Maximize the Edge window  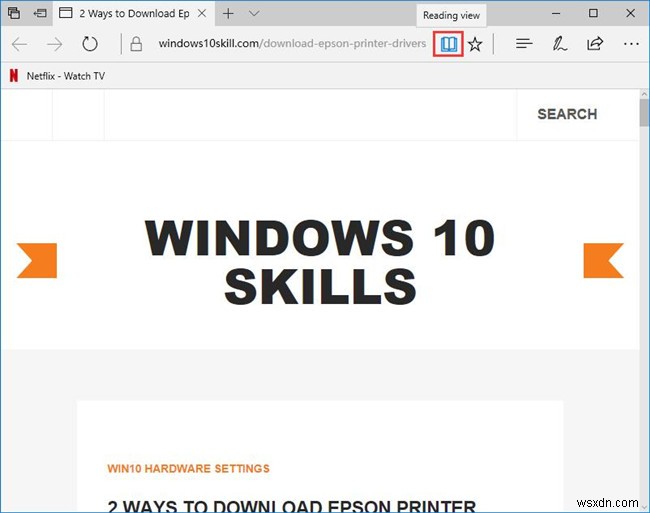593,13
